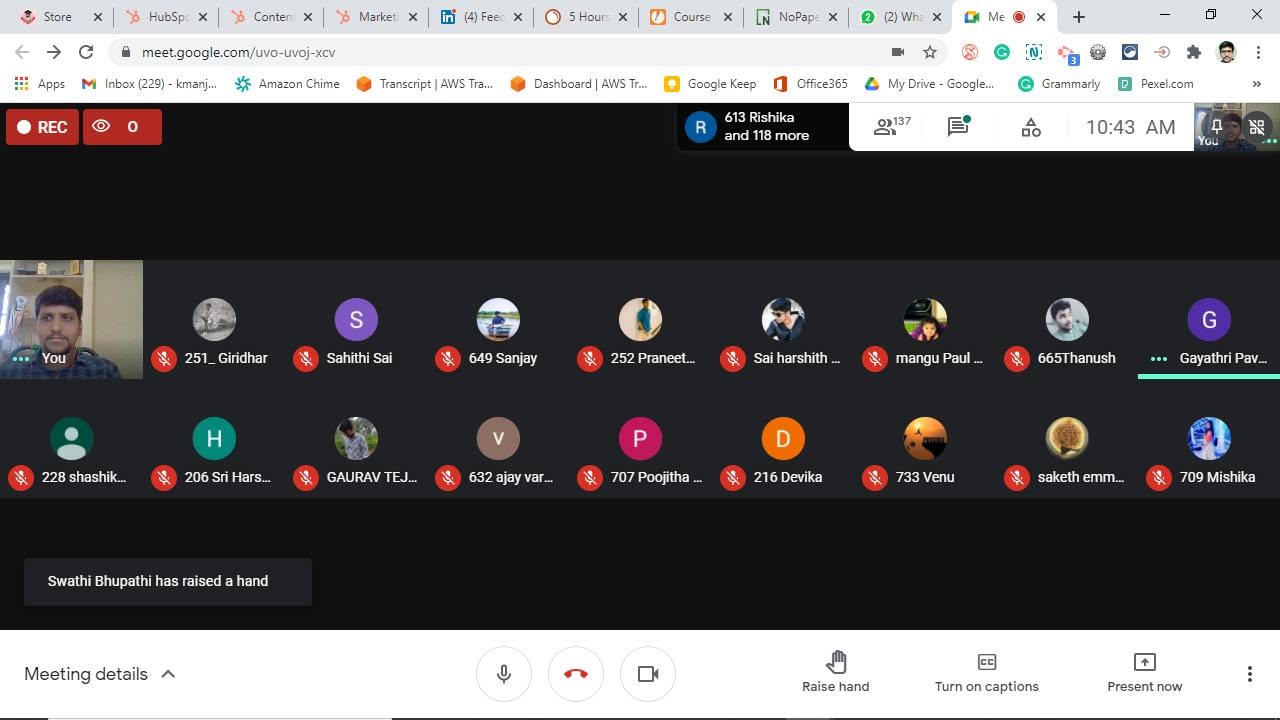
Task: Click the 228 shashik... default avatar
Action: (71, 439)
